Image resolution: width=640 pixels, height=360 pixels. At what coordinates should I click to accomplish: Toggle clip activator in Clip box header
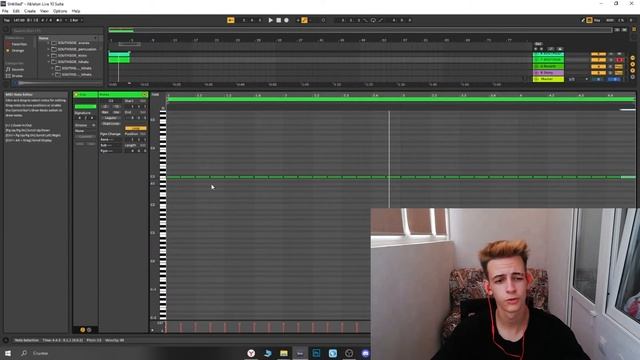coord(76,95)
